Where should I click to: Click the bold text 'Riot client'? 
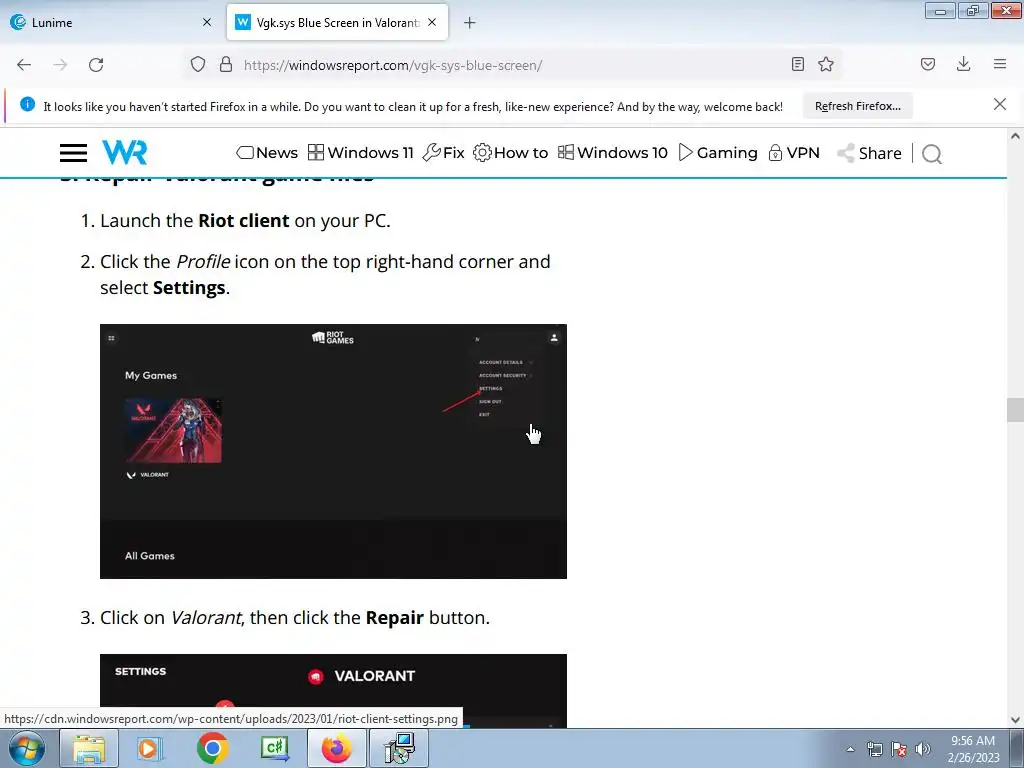coord(244,221)
